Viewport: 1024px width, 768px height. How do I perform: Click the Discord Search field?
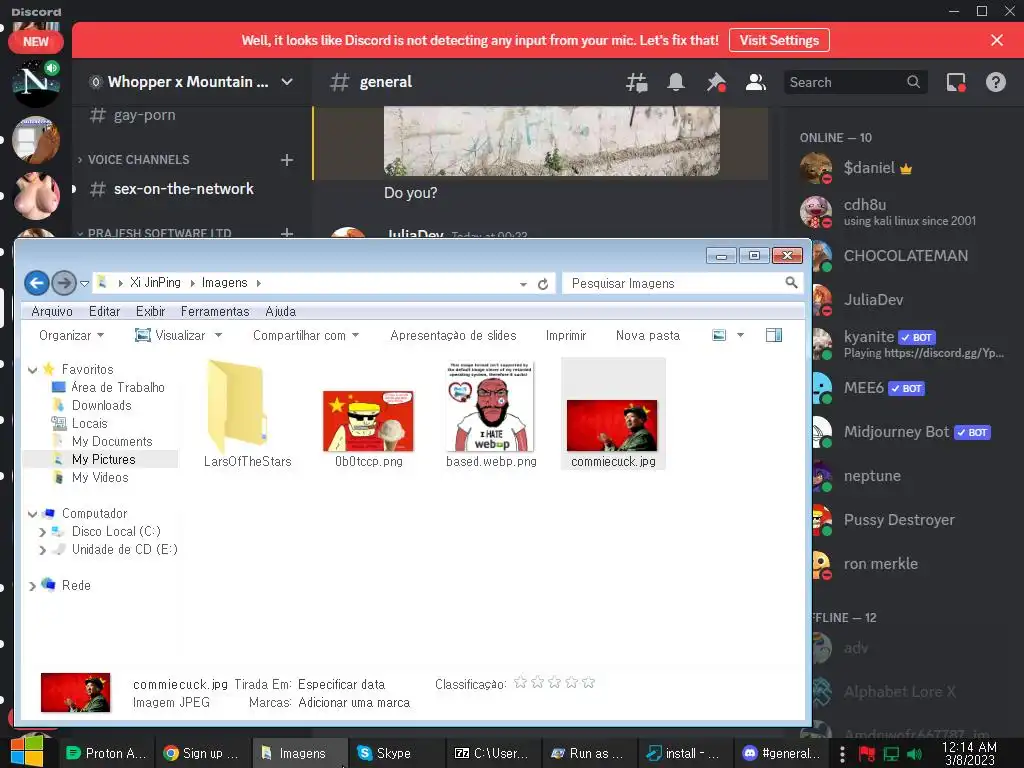coord(856,82)
